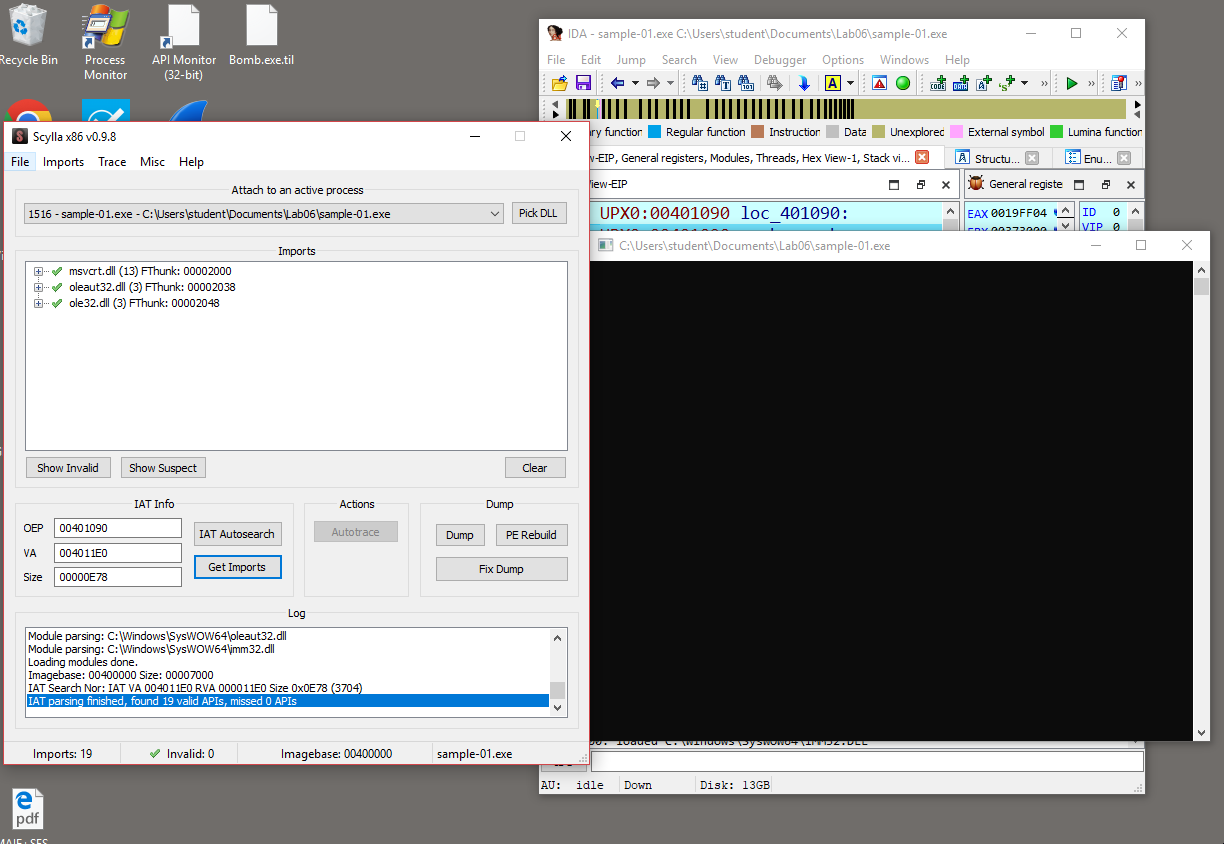Close the debug view tab with red X
Viewport: 1224px width, 844px height.
point(922,157)
